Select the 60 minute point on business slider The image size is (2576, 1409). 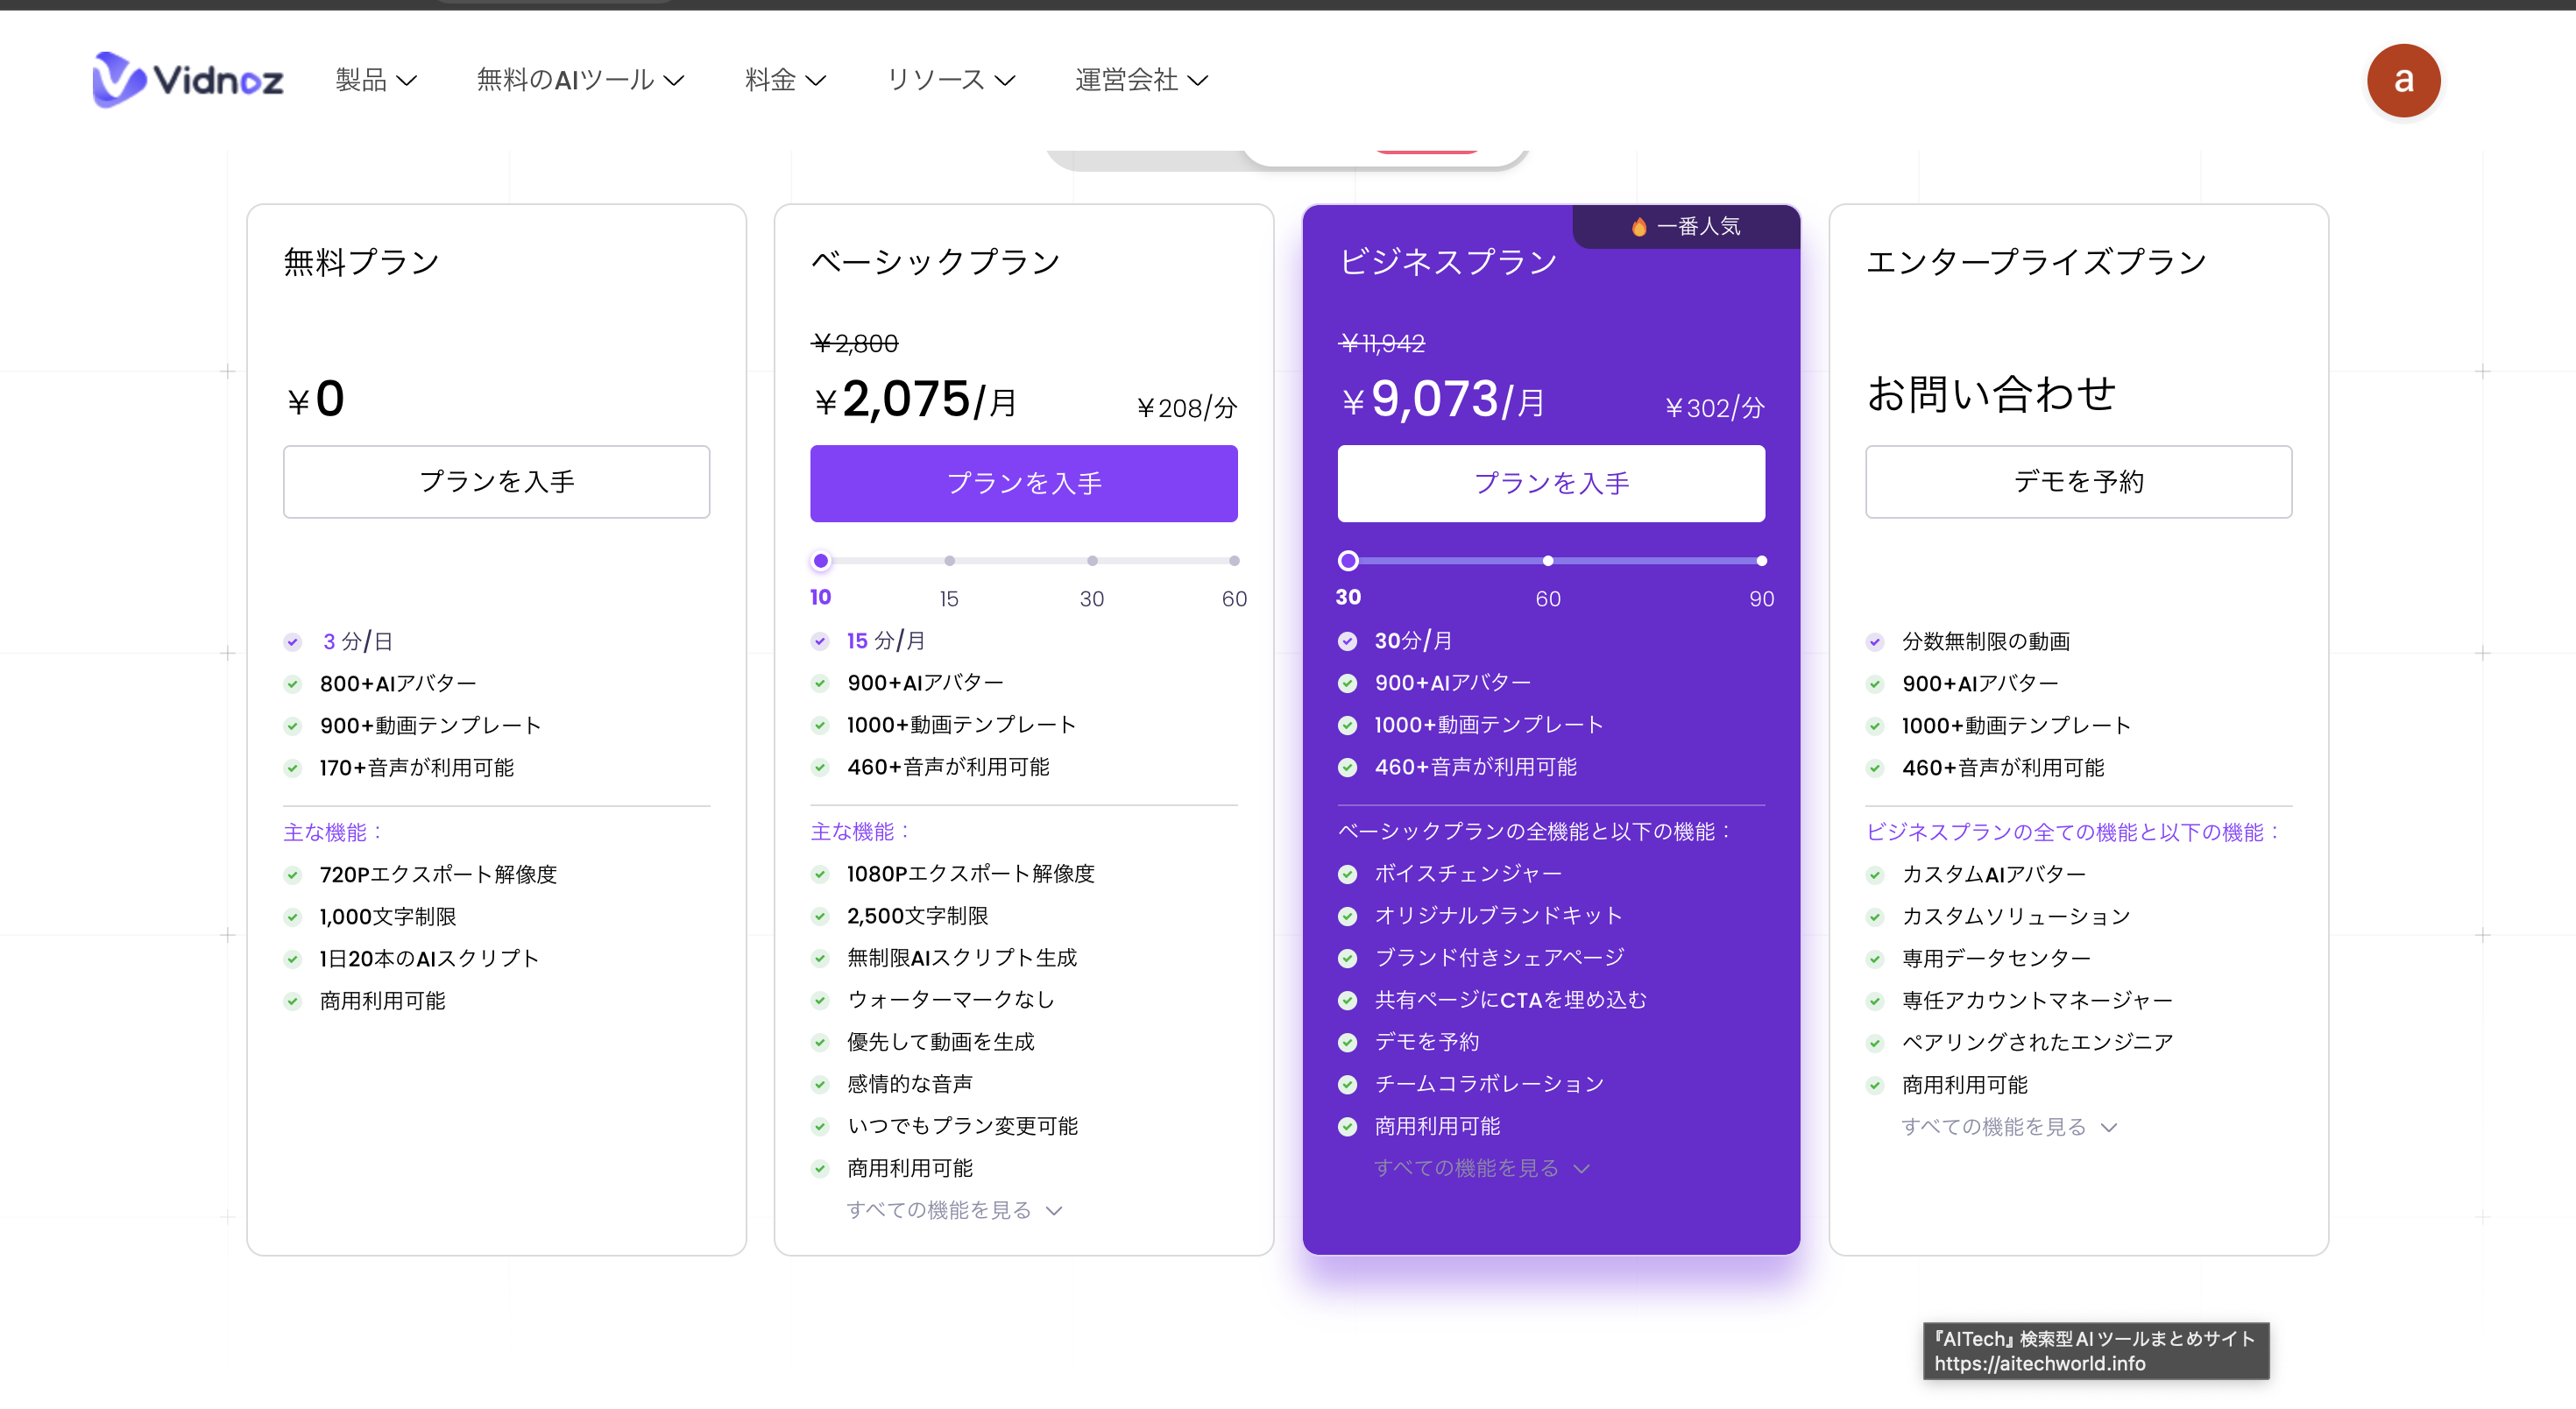[1547, 561]
